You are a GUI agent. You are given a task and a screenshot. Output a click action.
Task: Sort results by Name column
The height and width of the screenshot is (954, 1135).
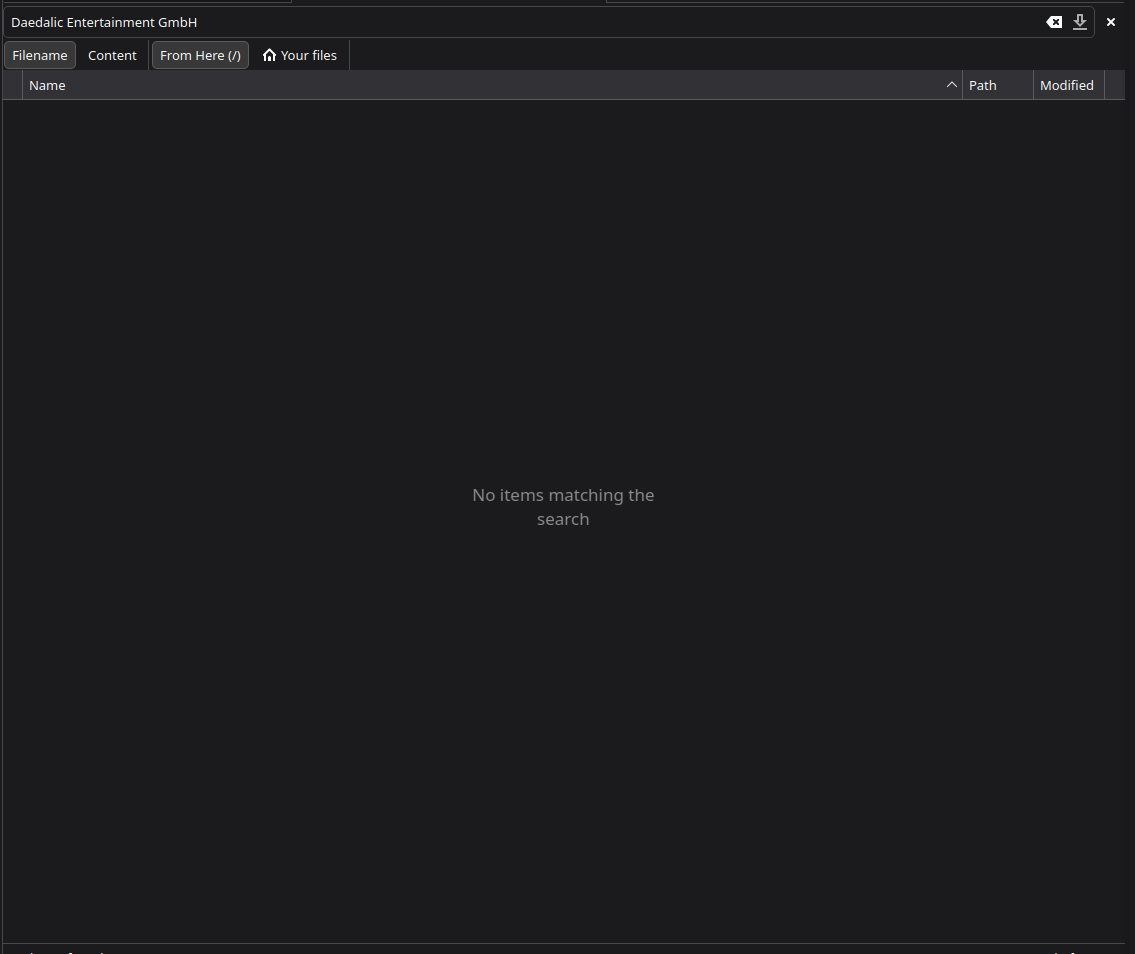492,85
